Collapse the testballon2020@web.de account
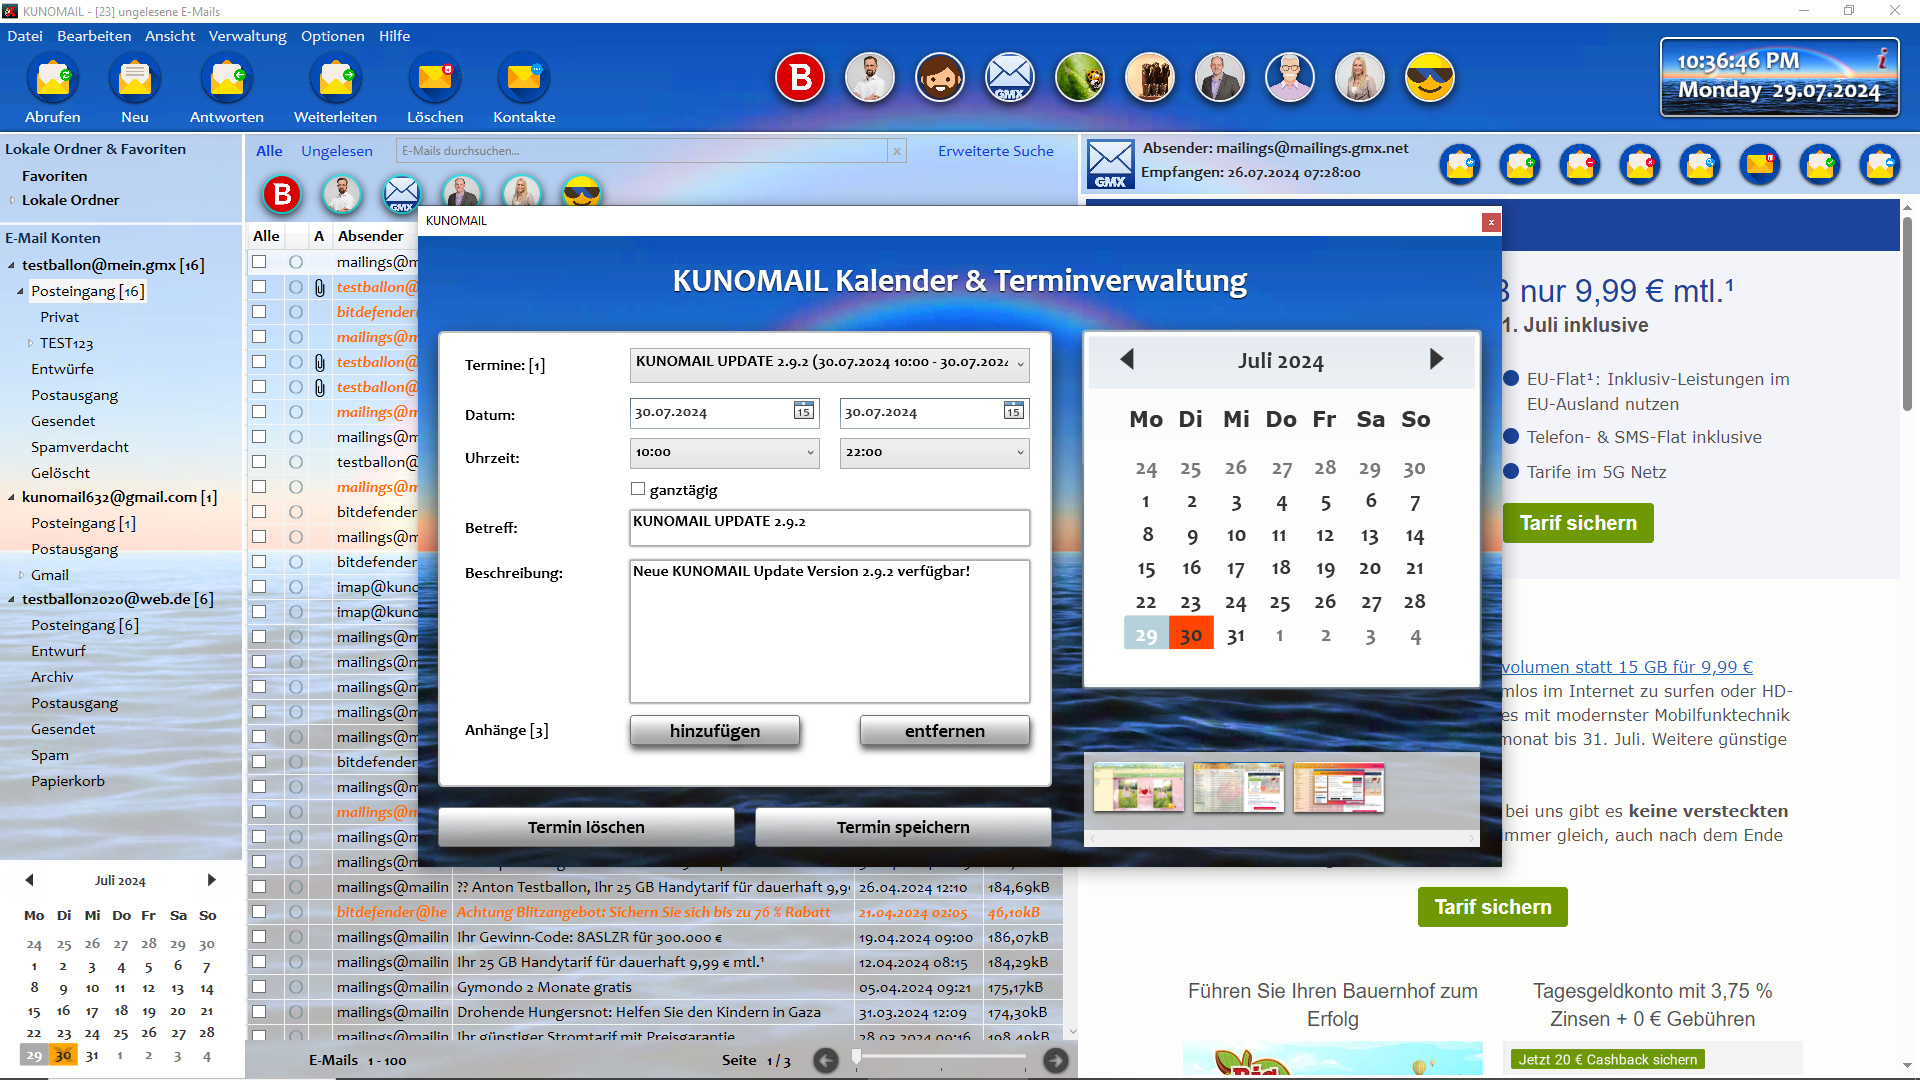Screen dimensions: 1920x1080 click(11, 600)
